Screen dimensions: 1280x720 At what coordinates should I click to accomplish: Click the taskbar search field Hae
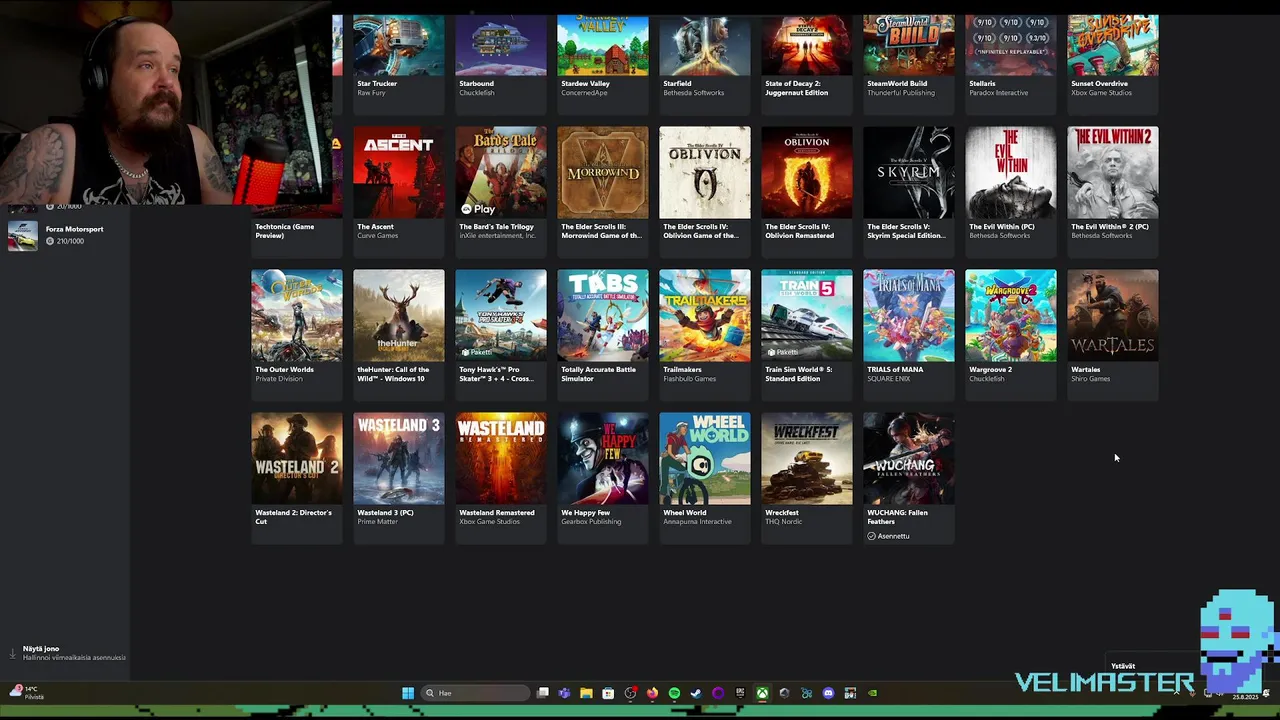[x=475, y=693]
